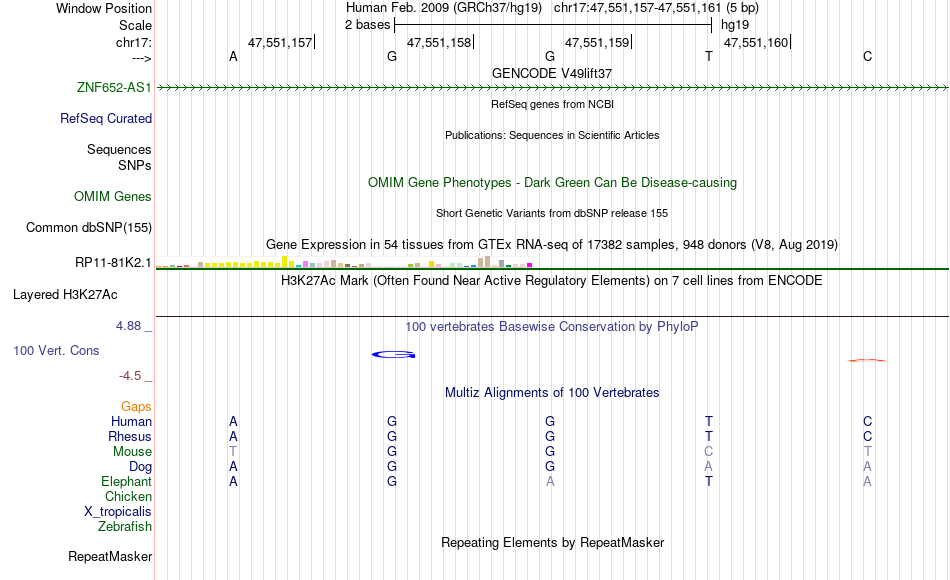Click the ---> strand direction arrow label
Viewport: 950px width, 580px height.
tap(142, 58)
